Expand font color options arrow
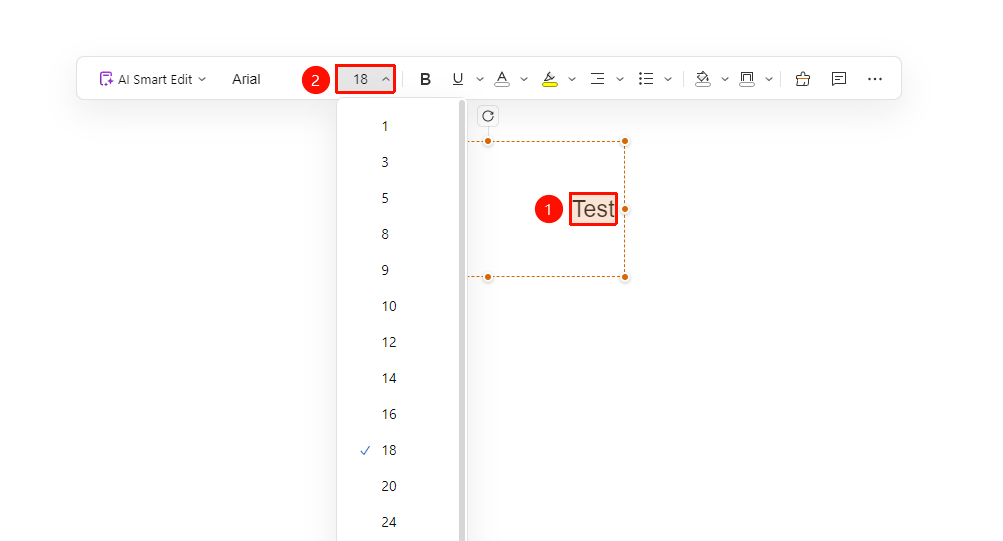This screenshot has width=1003, height=541. pos(524,79)
